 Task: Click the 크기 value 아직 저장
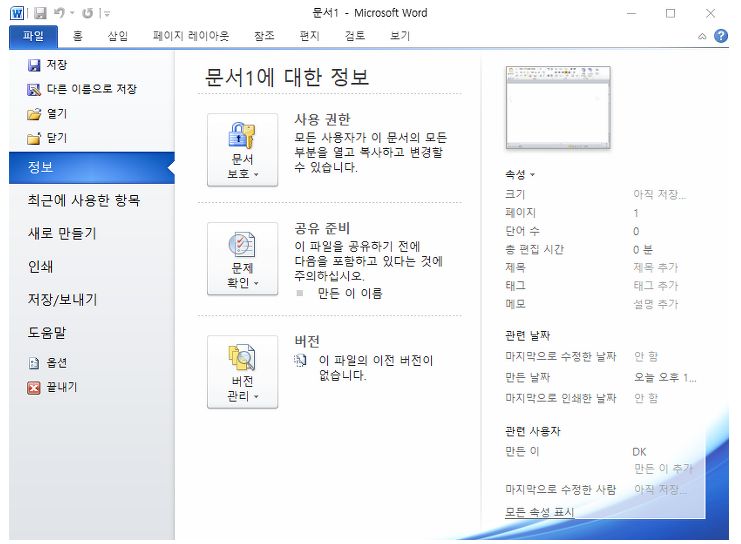[659, 194]
